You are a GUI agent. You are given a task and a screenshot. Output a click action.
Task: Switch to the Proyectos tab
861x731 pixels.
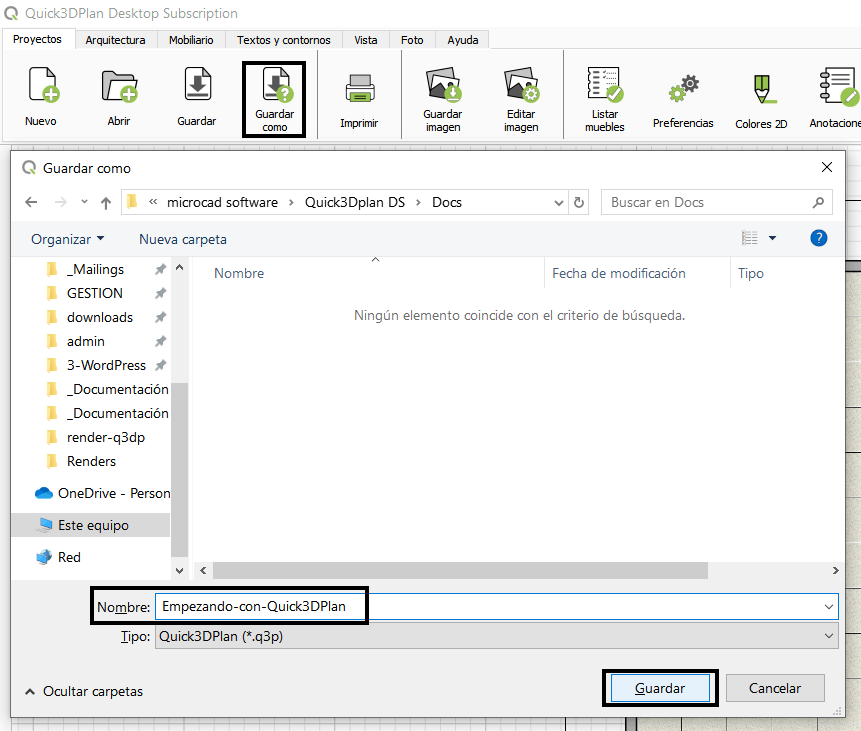pyautogui.click(x=37, y=40)
